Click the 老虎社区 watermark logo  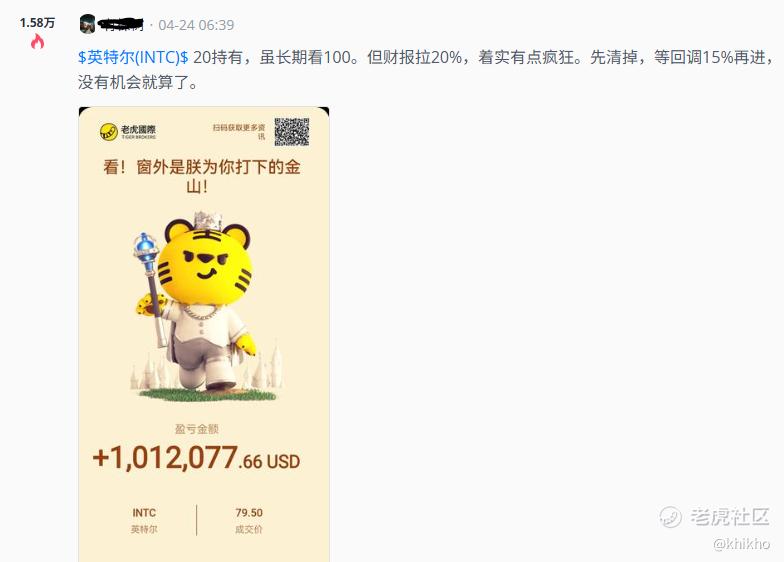[x=714, y=516]
